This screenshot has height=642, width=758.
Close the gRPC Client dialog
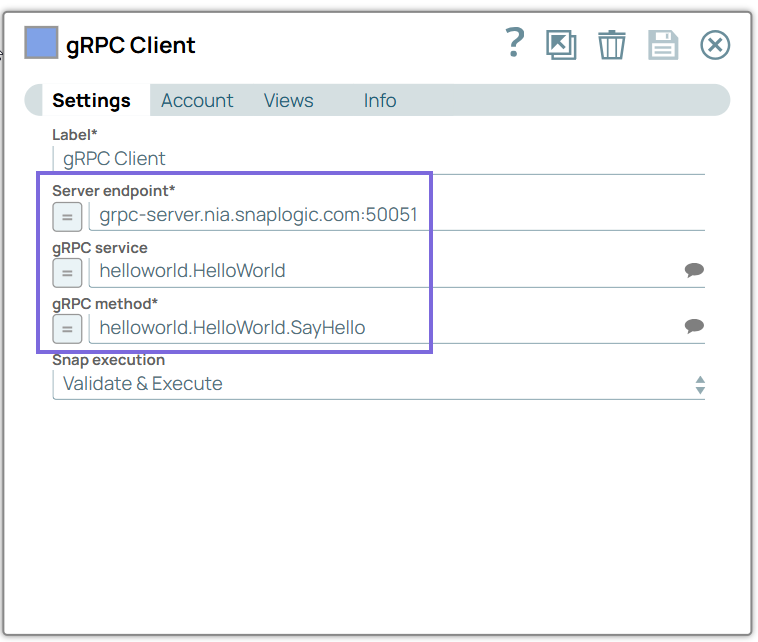[x=715, y=45]
